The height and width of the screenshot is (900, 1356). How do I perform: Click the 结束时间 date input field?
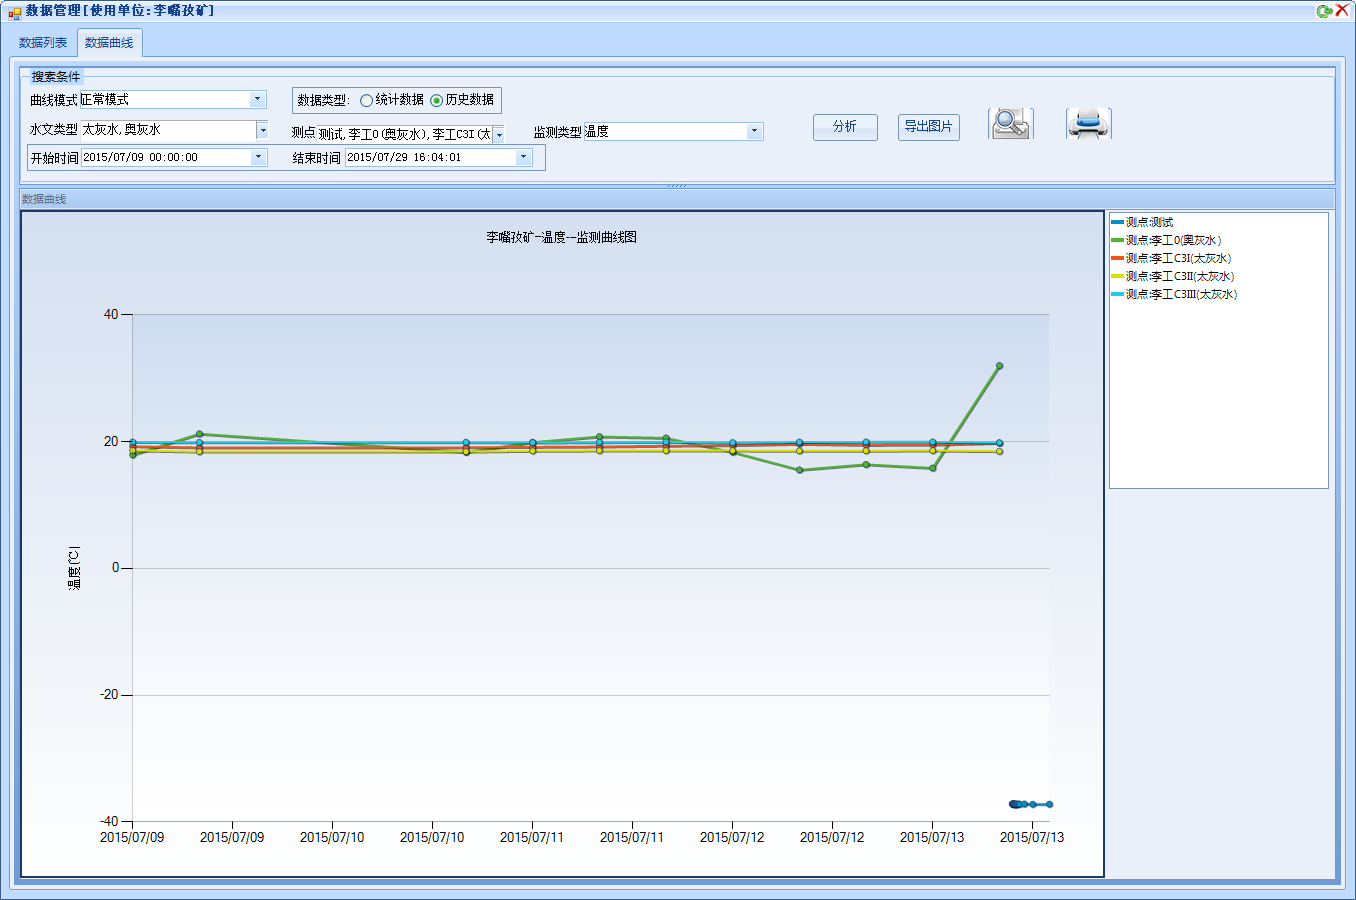click(x=428, y=157)
